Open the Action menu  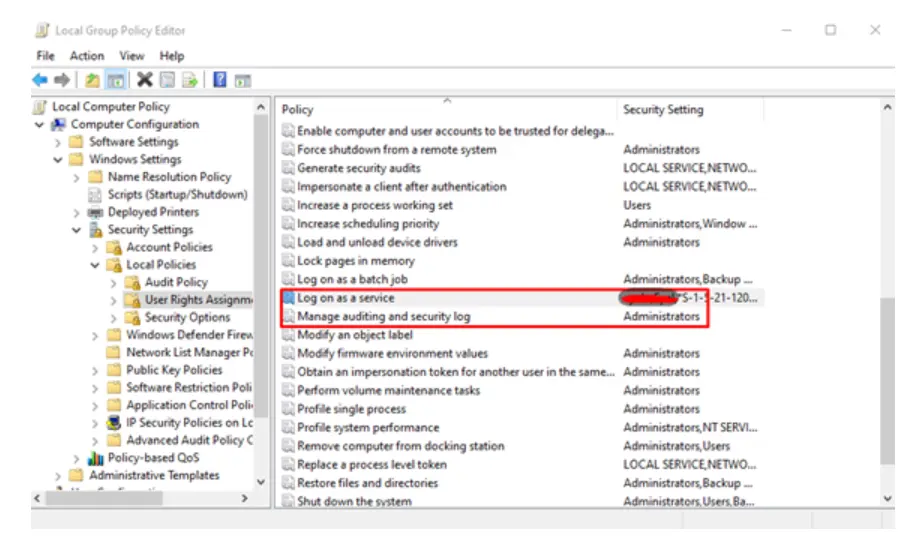86,56
